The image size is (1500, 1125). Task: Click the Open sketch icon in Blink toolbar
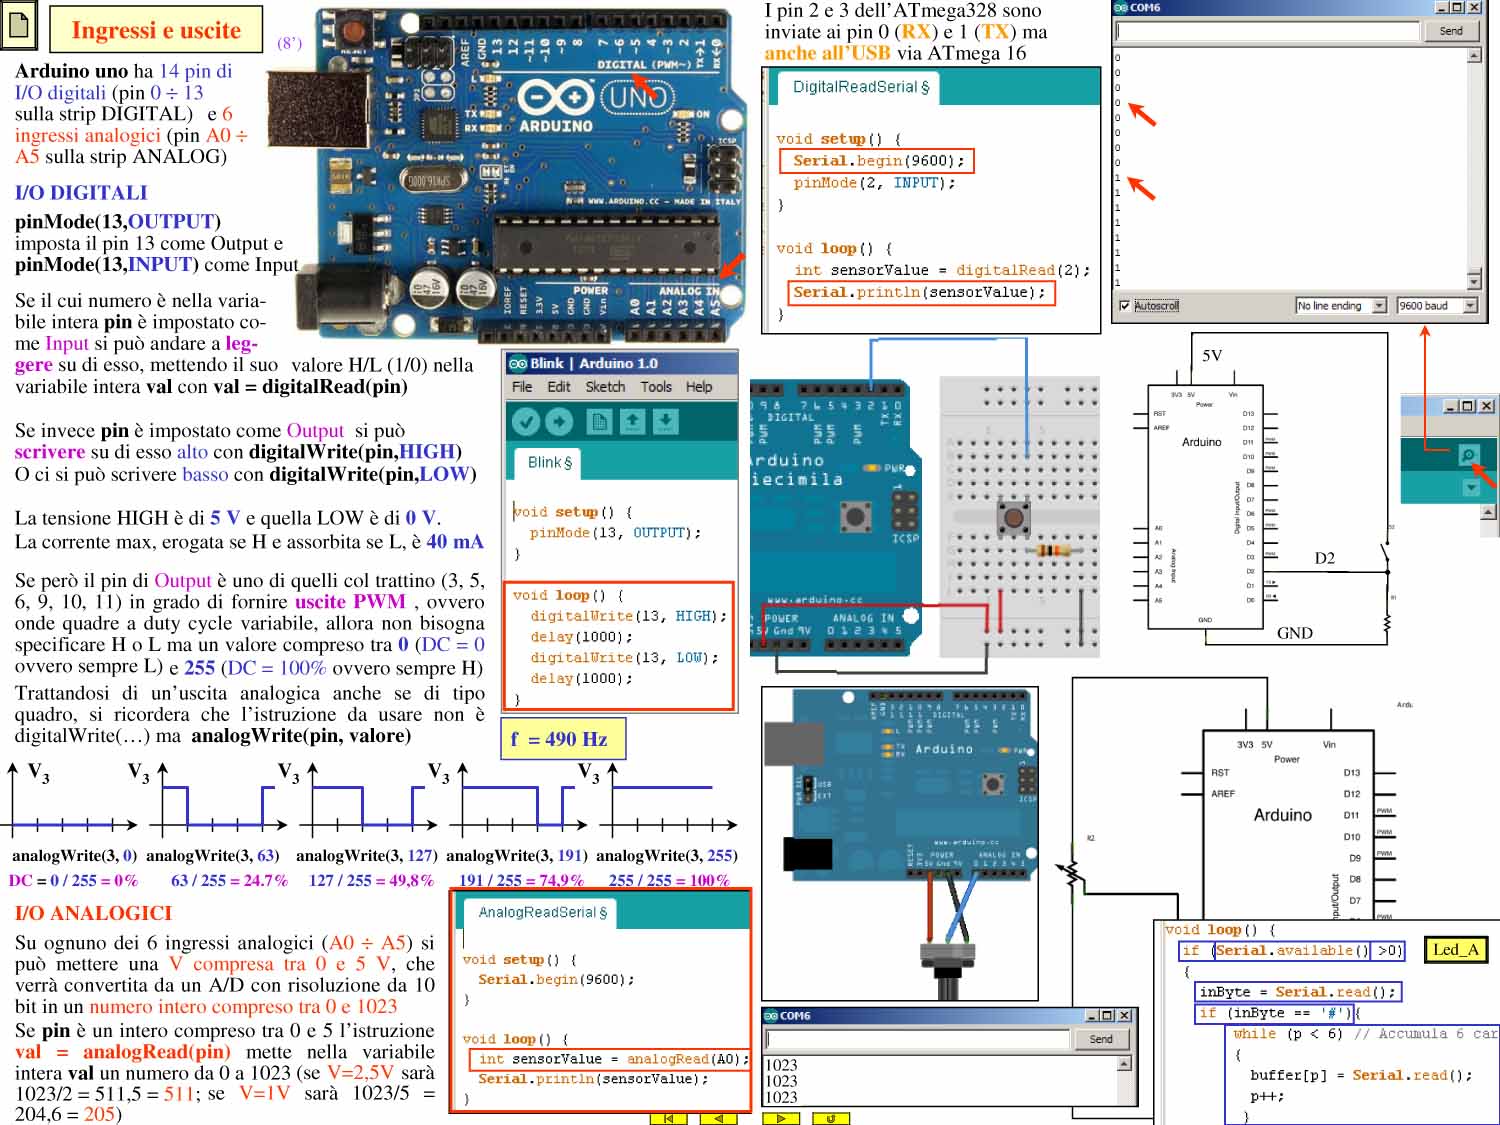pos(632,422)
